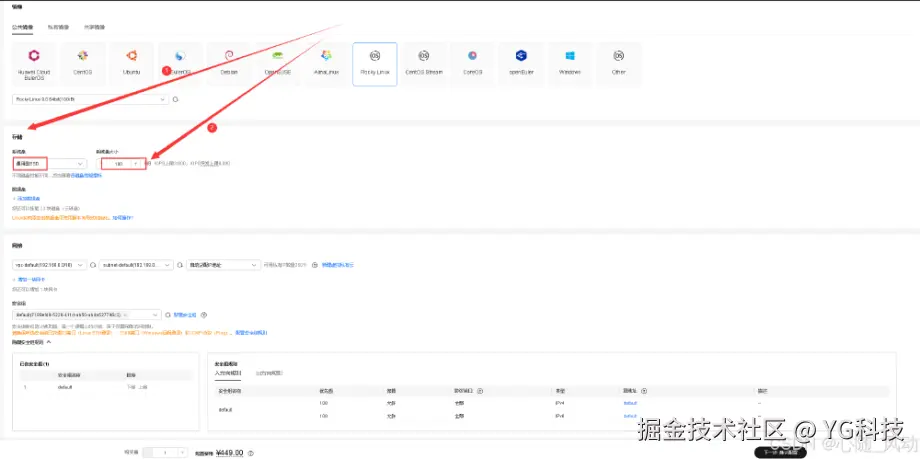Pick the Ubuntu image icon

(x=131, y=56)
